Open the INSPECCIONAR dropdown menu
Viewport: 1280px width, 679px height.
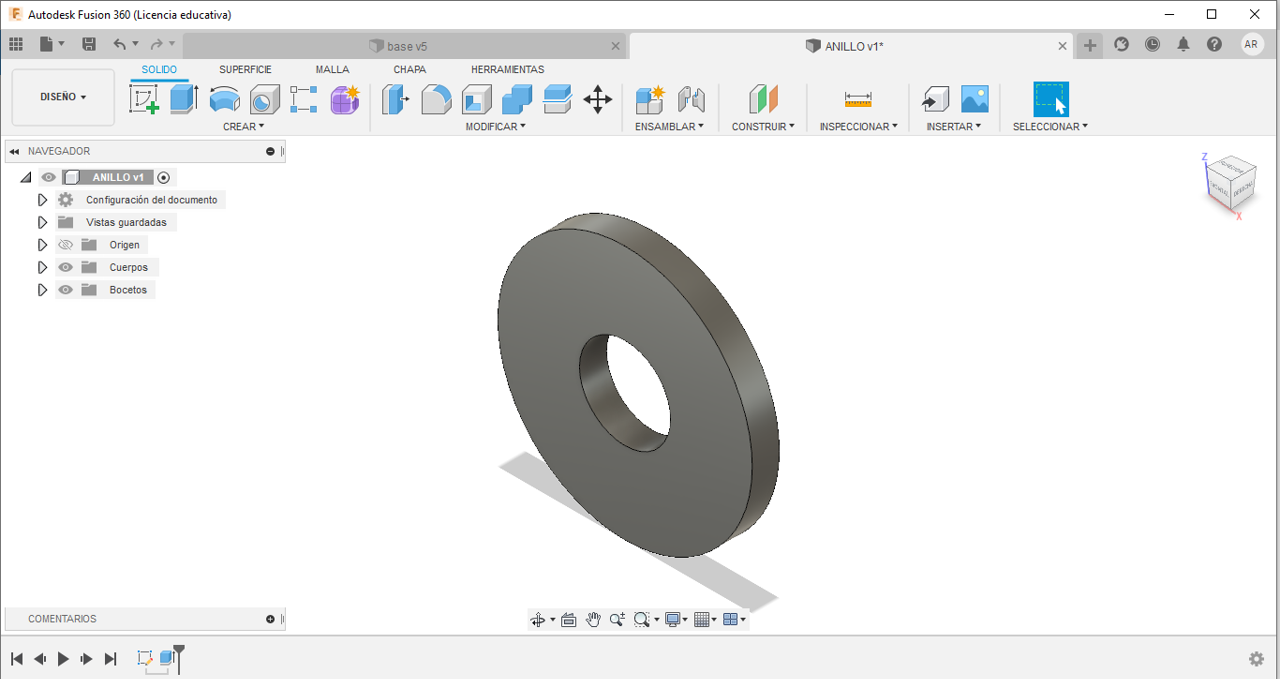point(858,127)
